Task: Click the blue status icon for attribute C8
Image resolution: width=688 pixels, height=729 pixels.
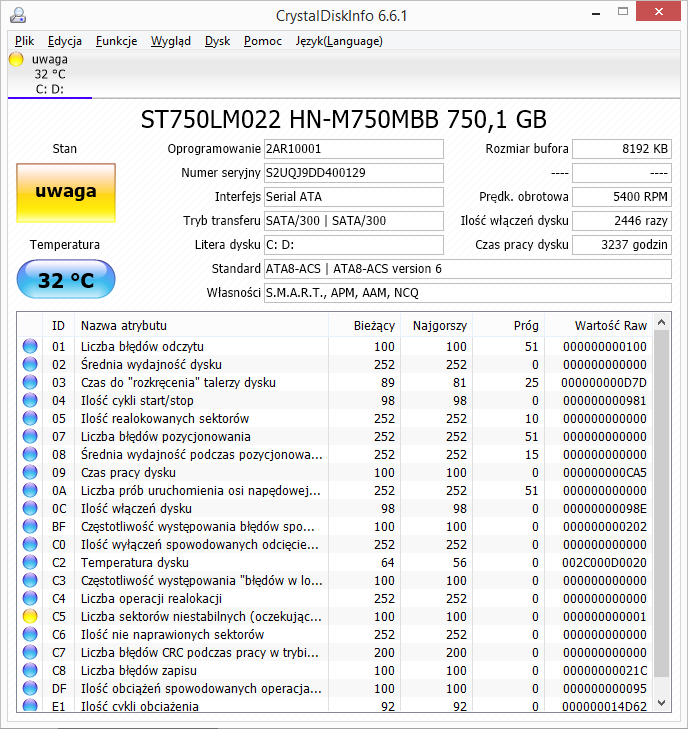Action: tap(30, 670)
